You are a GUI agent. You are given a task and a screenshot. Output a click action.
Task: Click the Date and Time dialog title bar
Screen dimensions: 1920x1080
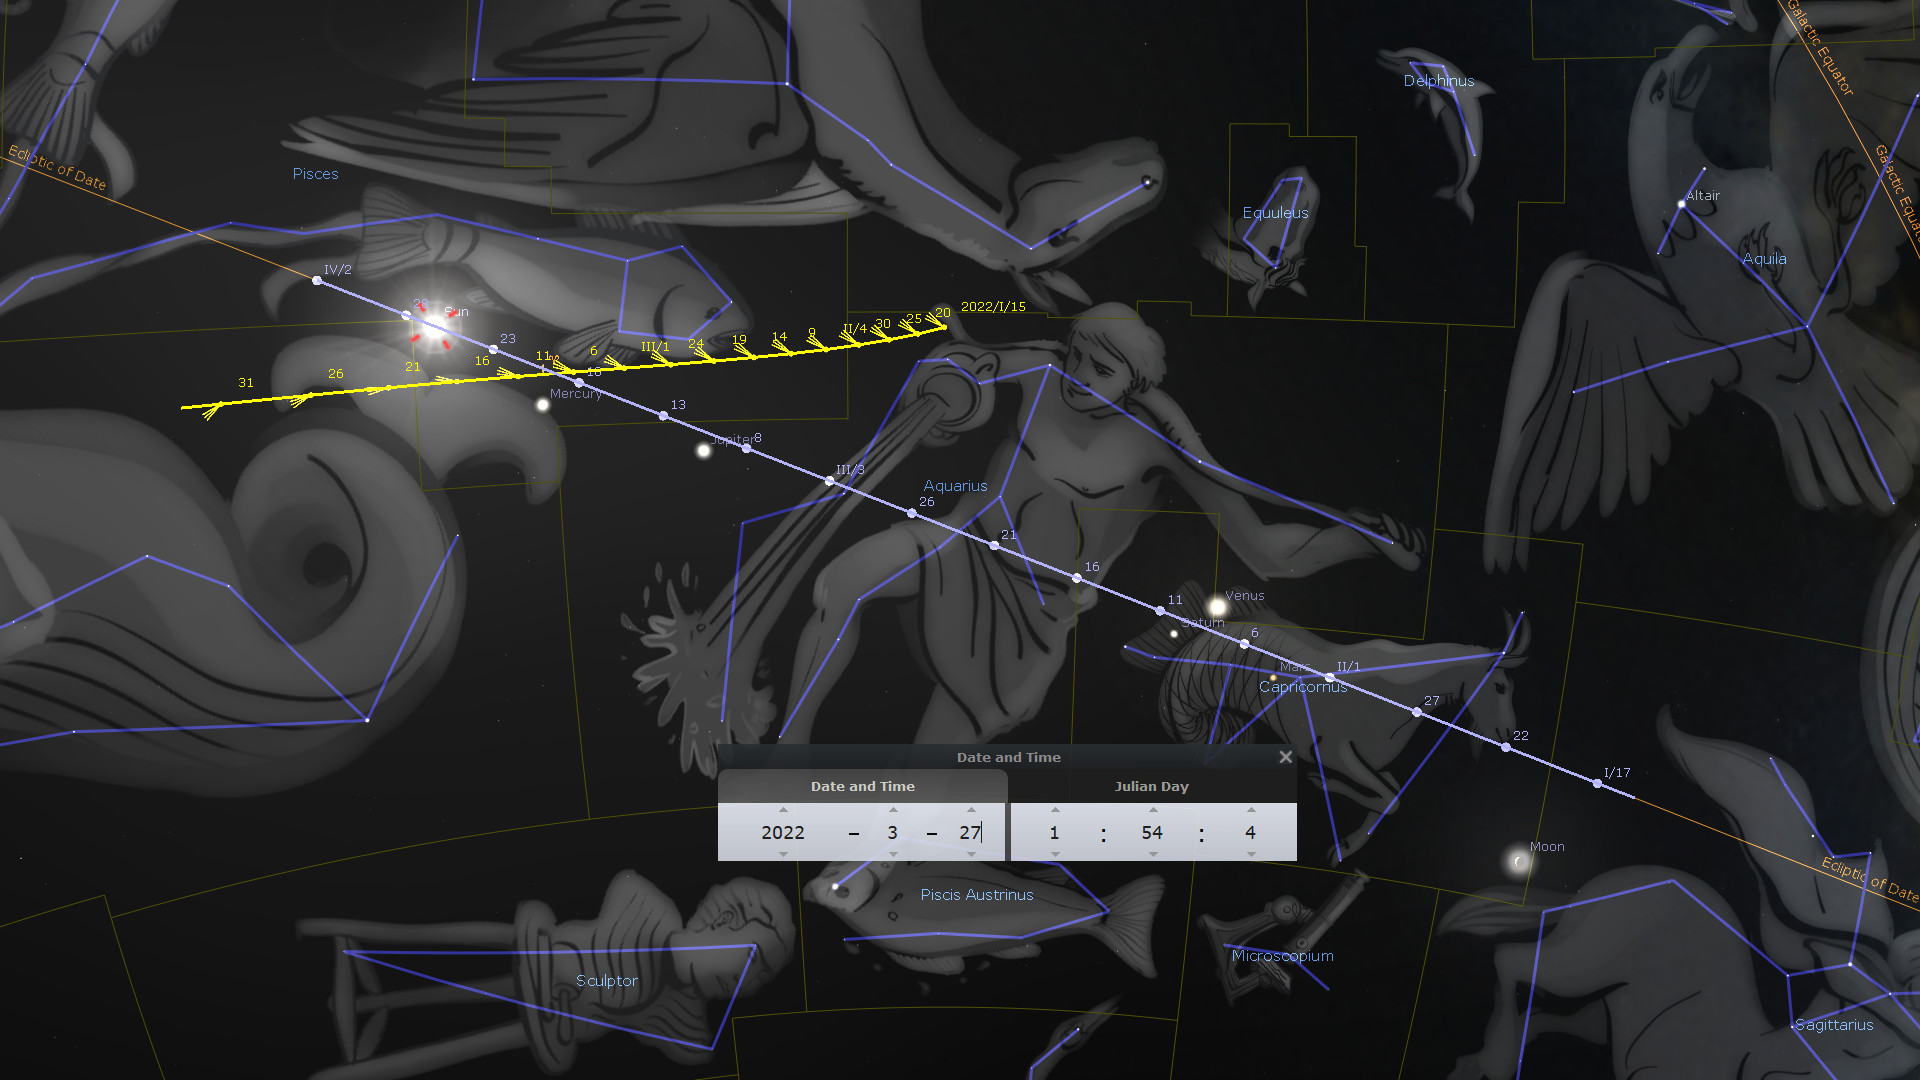tap(1007, 757)
